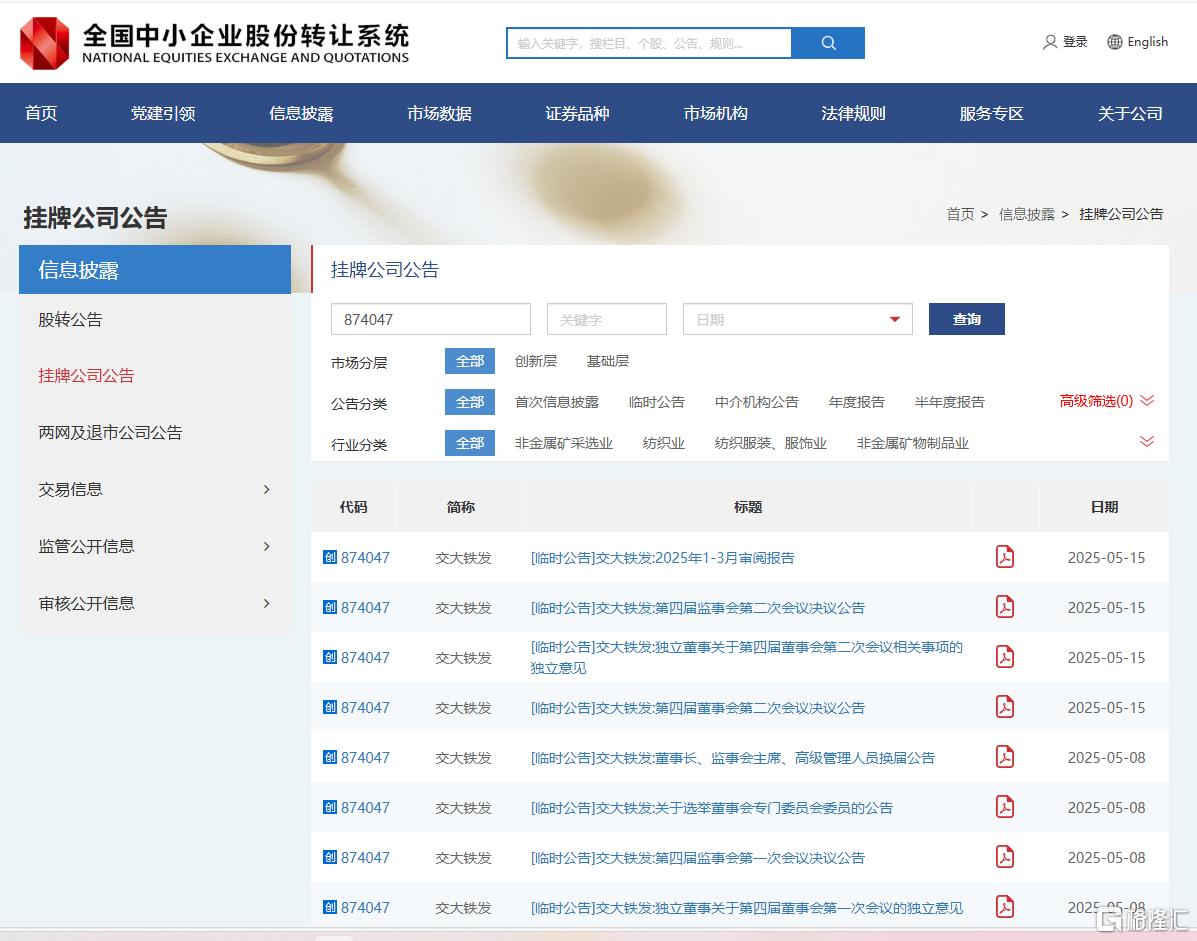Open 挂牌公司公告 in sidebar
The height and width of the screenshot is (941, 1197).
(x=86, y=375)
